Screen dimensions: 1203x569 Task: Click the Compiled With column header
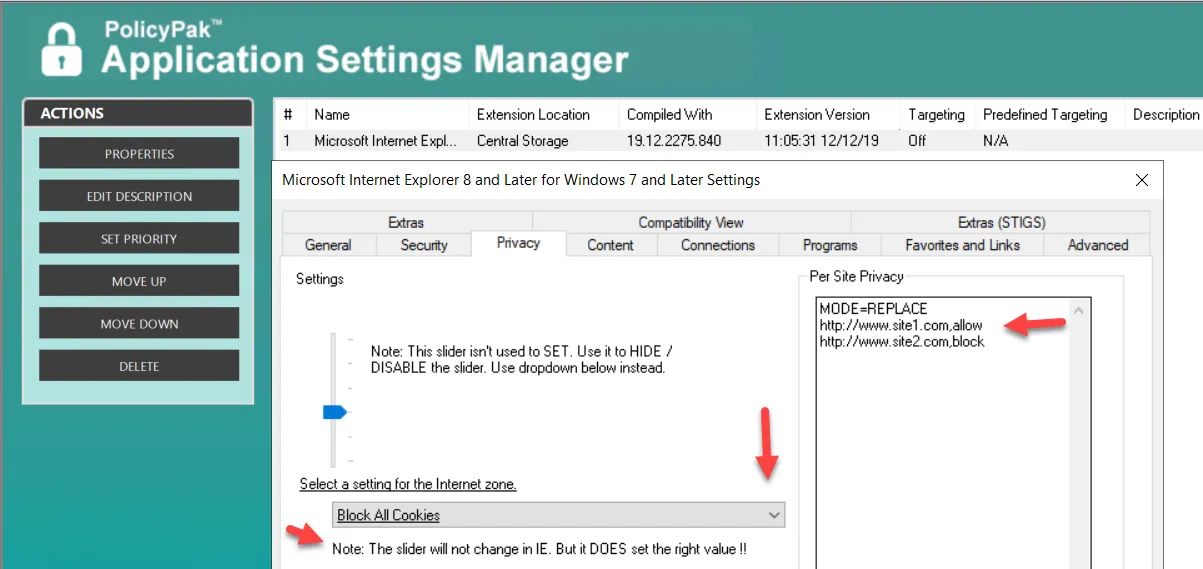pyautogui.click(x=687, y=115)
